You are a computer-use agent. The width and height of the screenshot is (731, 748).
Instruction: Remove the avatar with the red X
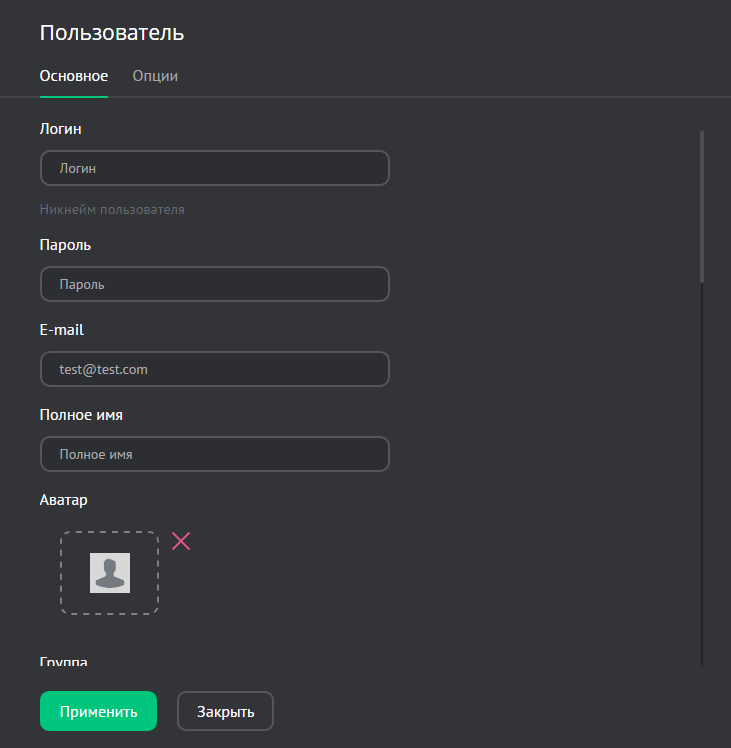click(x=181, y=541)
